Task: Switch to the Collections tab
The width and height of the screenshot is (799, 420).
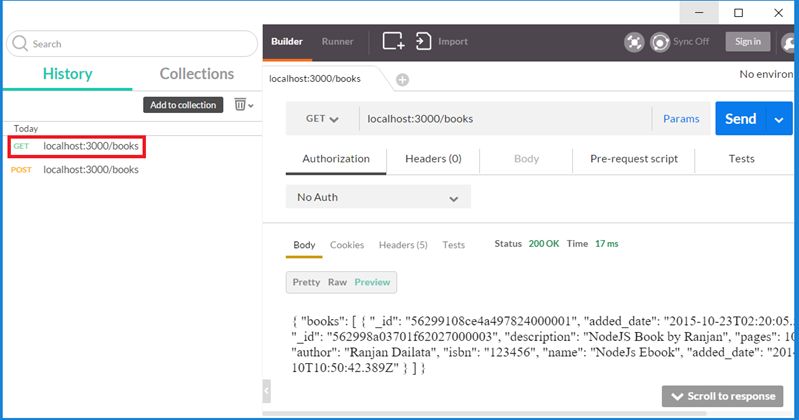Action: (197, 74)
